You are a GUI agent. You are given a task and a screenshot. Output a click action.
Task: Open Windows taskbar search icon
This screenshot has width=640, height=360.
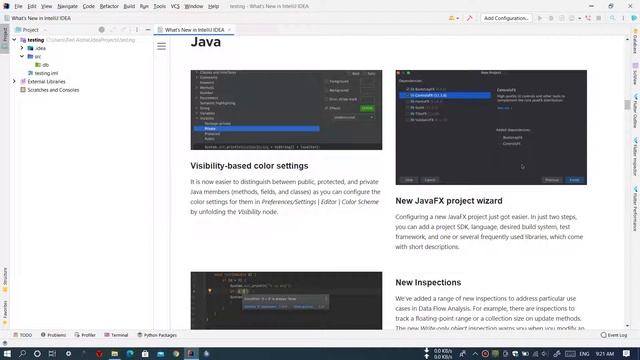[x=22, y=353]
